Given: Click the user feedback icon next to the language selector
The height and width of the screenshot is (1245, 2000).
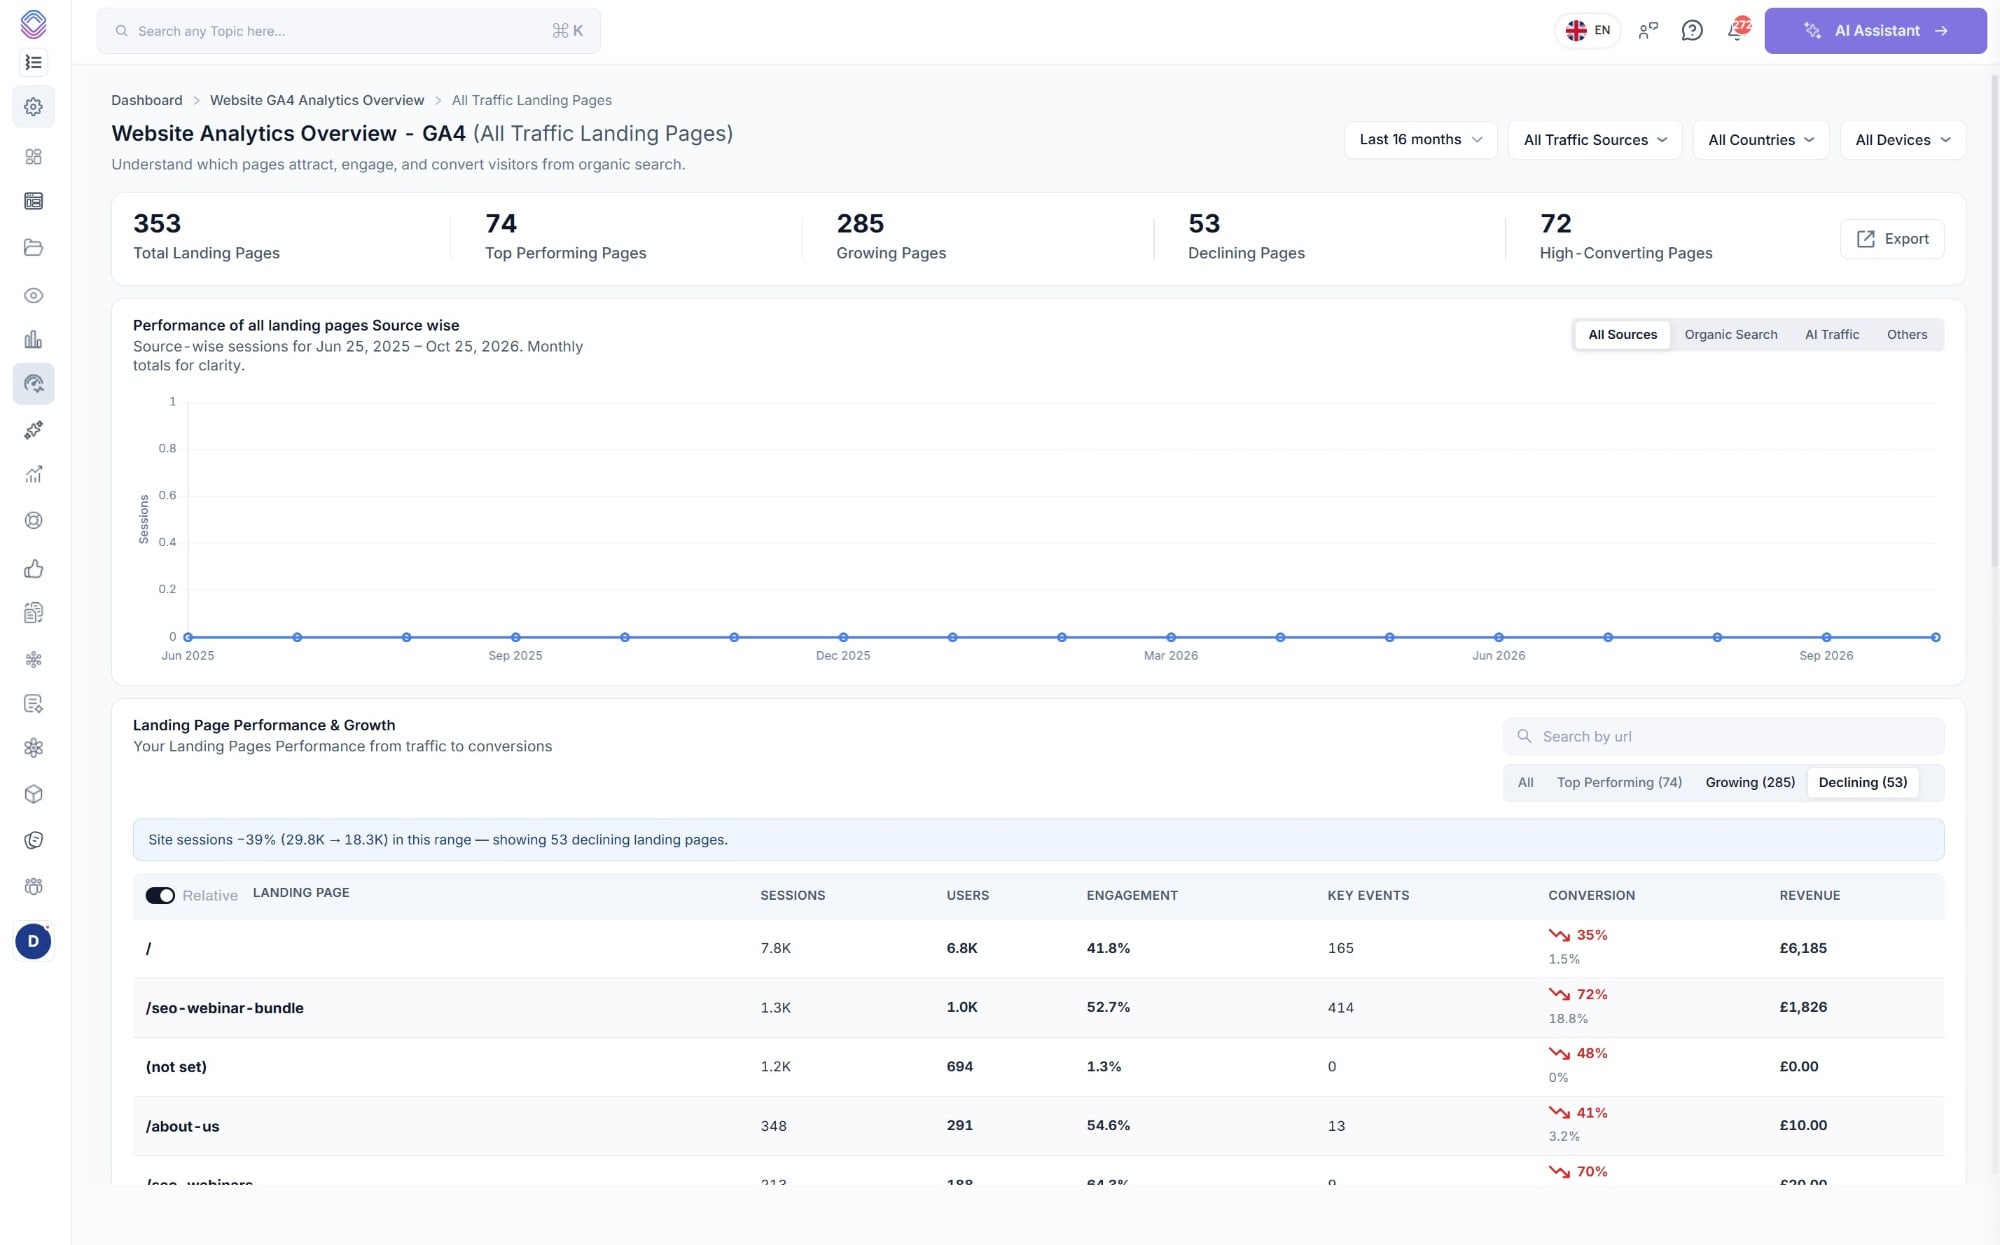Looking at the screenshot, I should pyautogui.click(x=1648, y=31).
